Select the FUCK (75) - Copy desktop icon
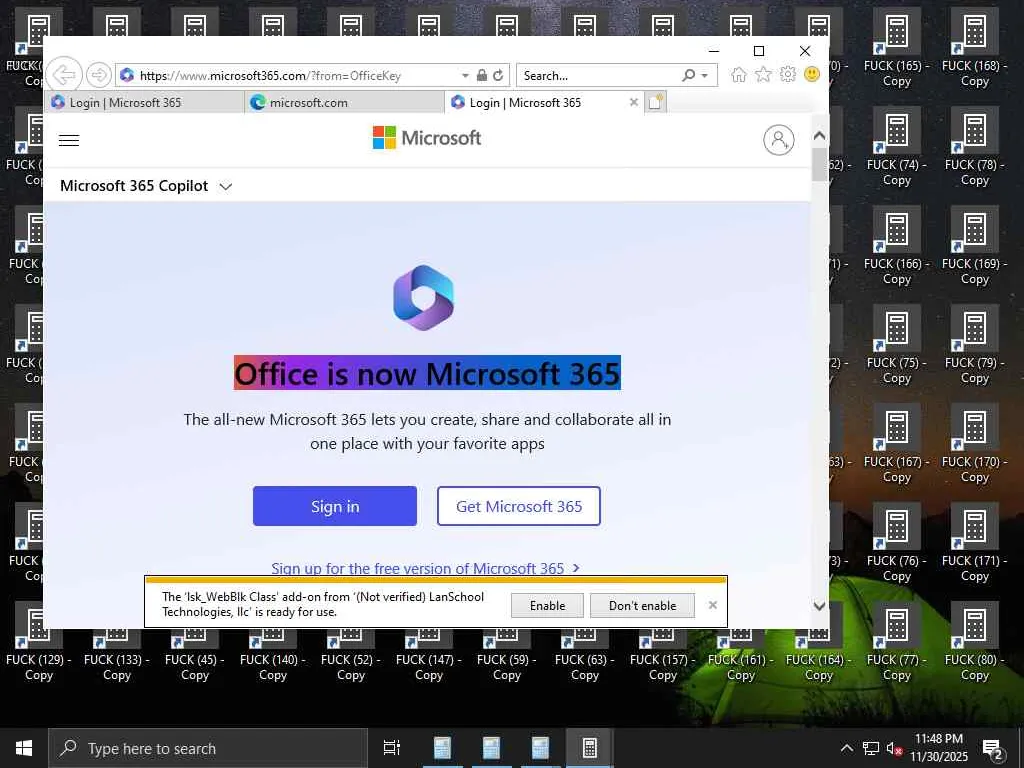 point(897,345)
